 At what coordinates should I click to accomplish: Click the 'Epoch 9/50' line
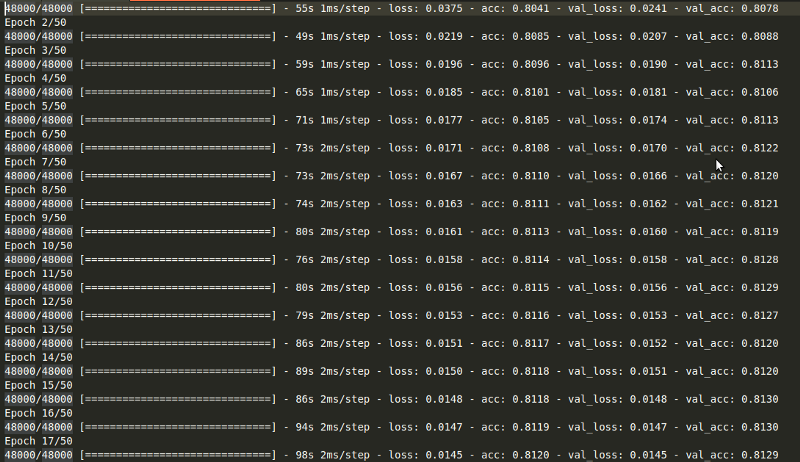(36, 218)
